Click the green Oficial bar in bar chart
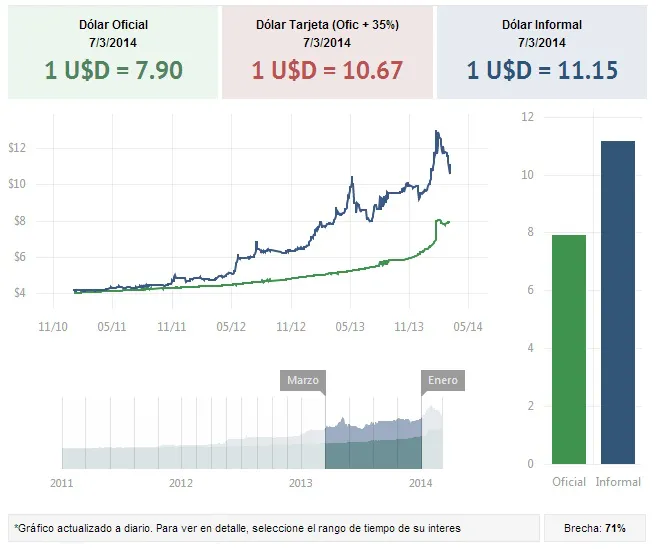 (569, 350)
